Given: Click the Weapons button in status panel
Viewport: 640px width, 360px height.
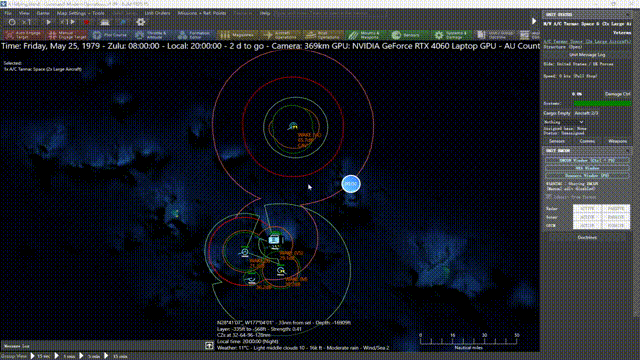Looking at the screenshot, I should click(x=617, y=141).
